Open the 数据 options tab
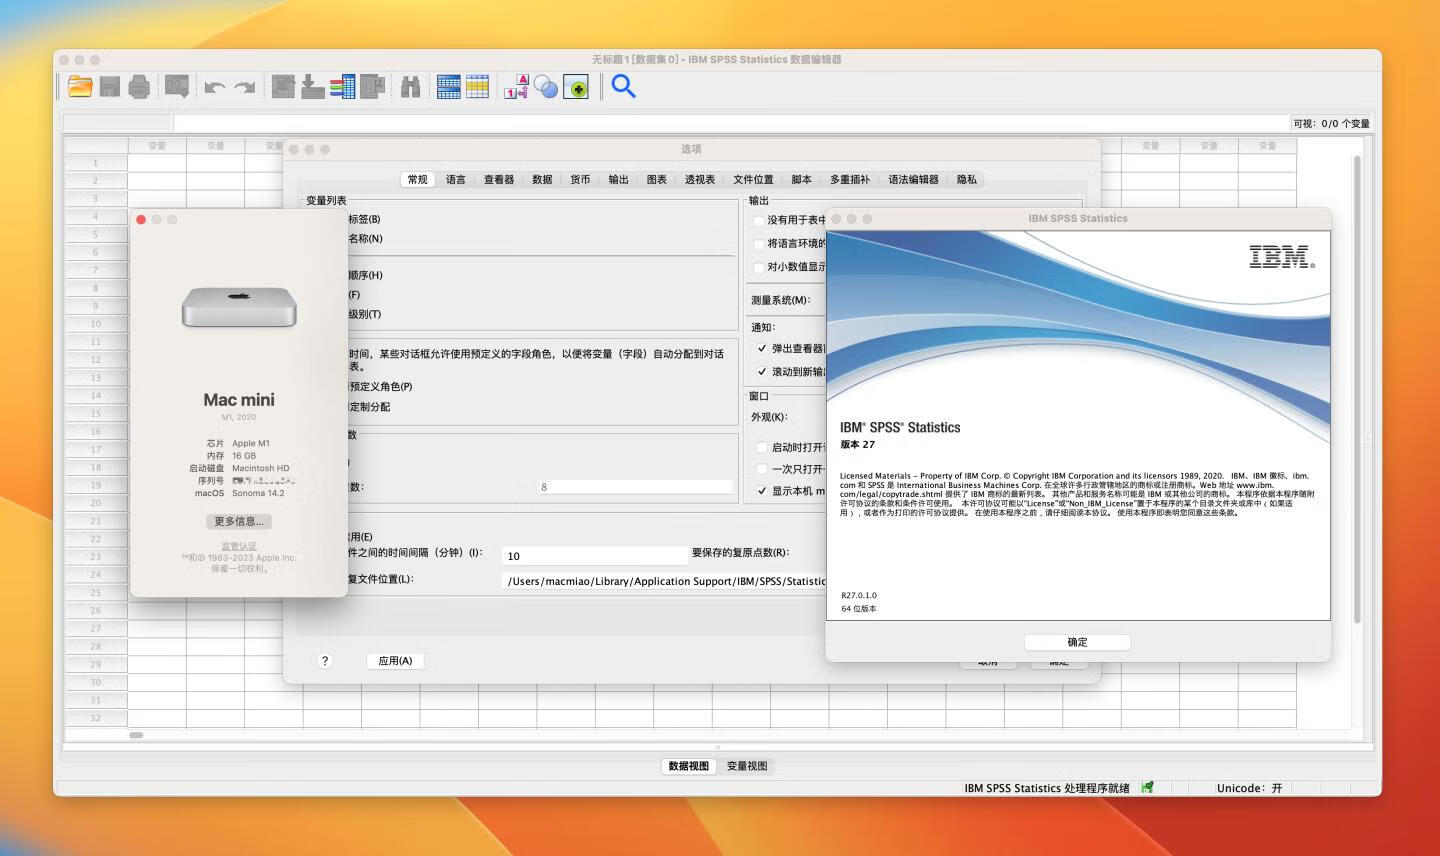1440x856 pixels. coord(542,179)
